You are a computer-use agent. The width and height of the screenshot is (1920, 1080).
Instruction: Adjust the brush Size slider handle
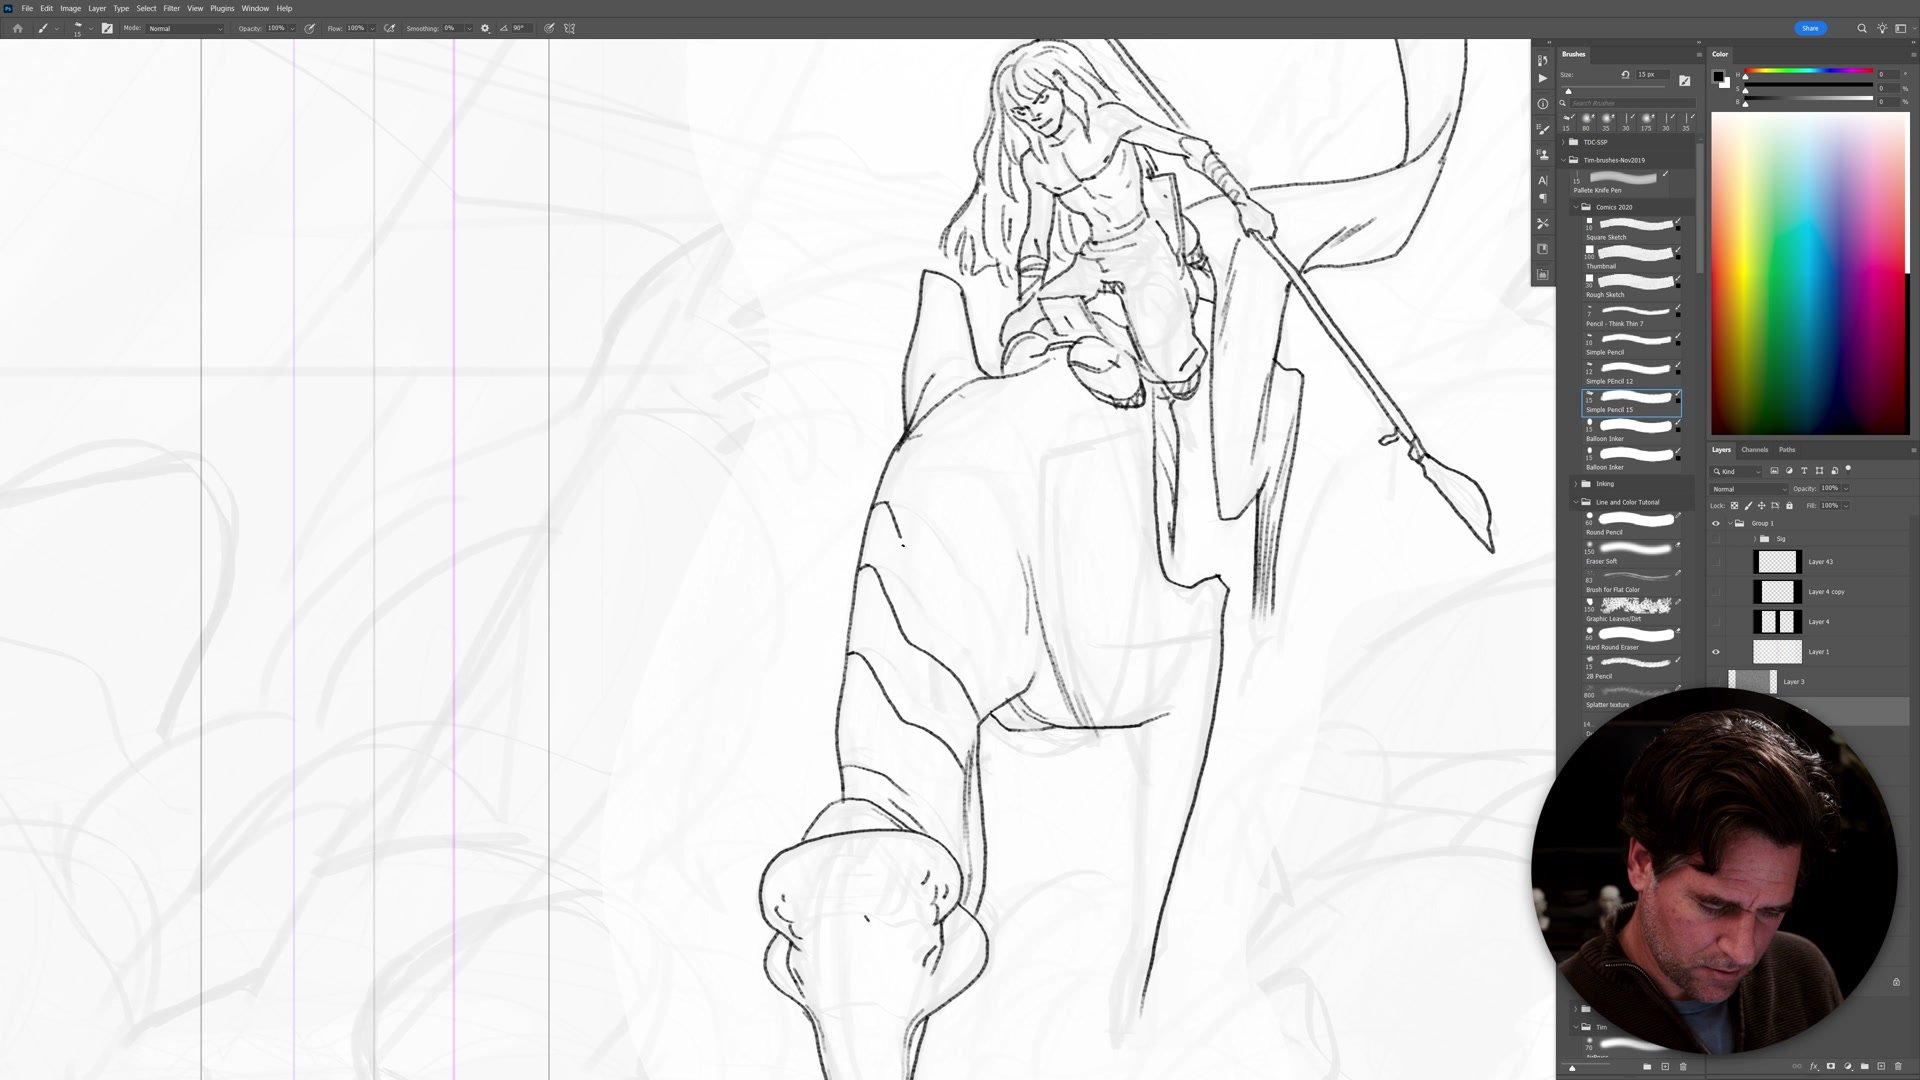[1568, 91]
